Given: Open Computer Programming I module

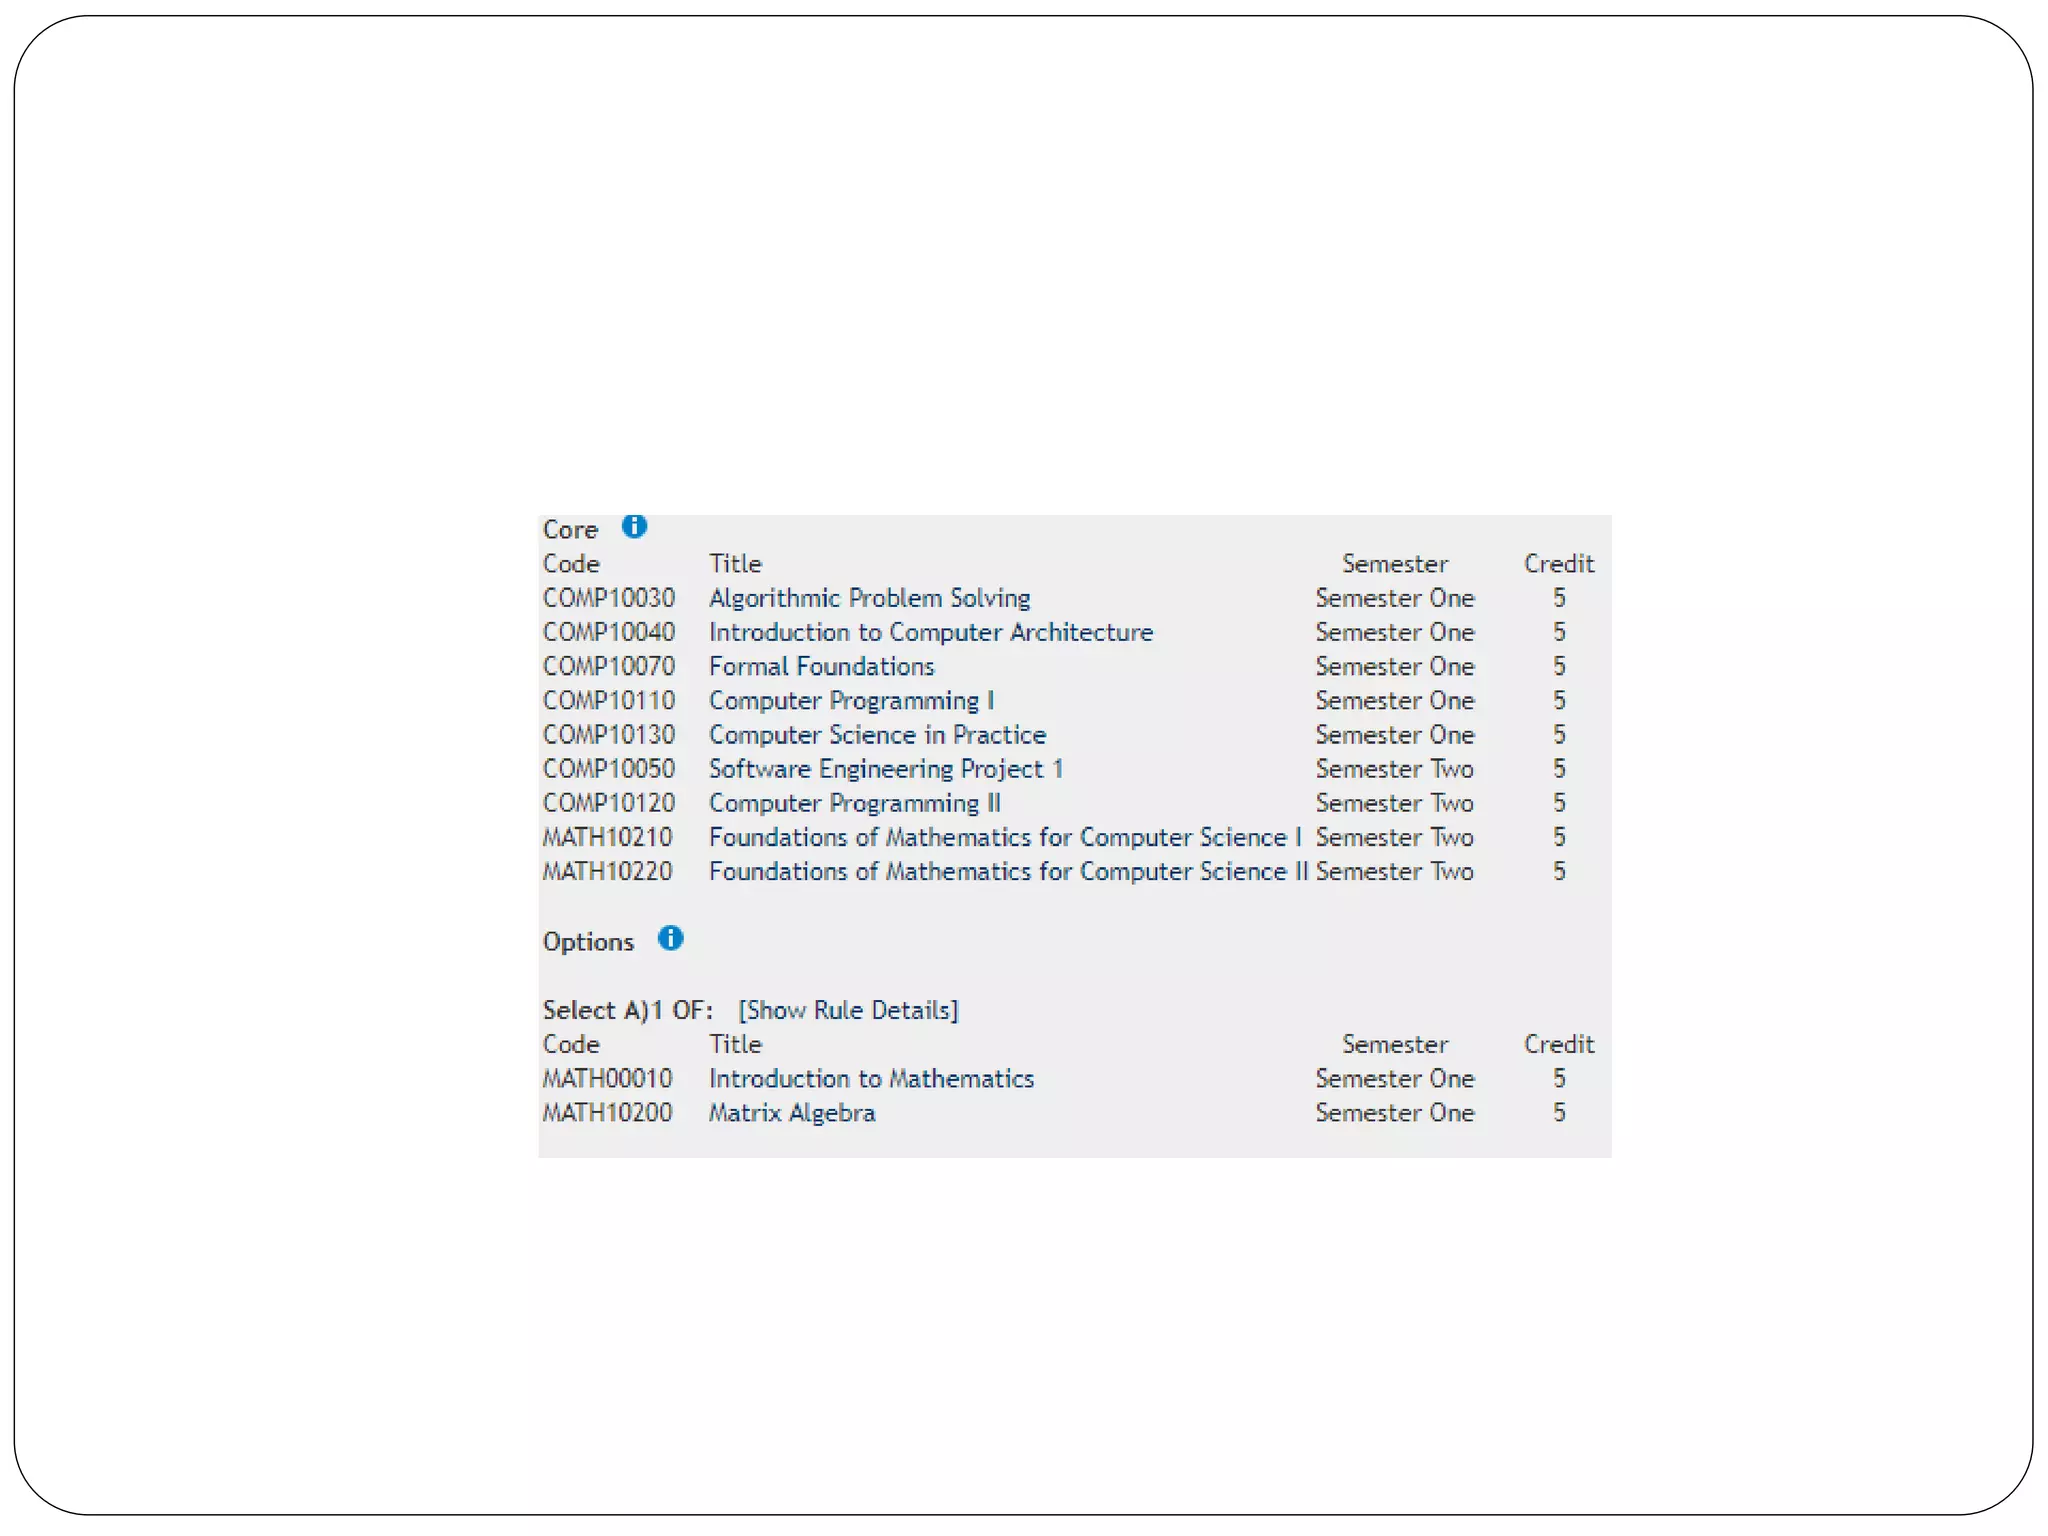Looking at the screenshot, I should tap(851, 700).
